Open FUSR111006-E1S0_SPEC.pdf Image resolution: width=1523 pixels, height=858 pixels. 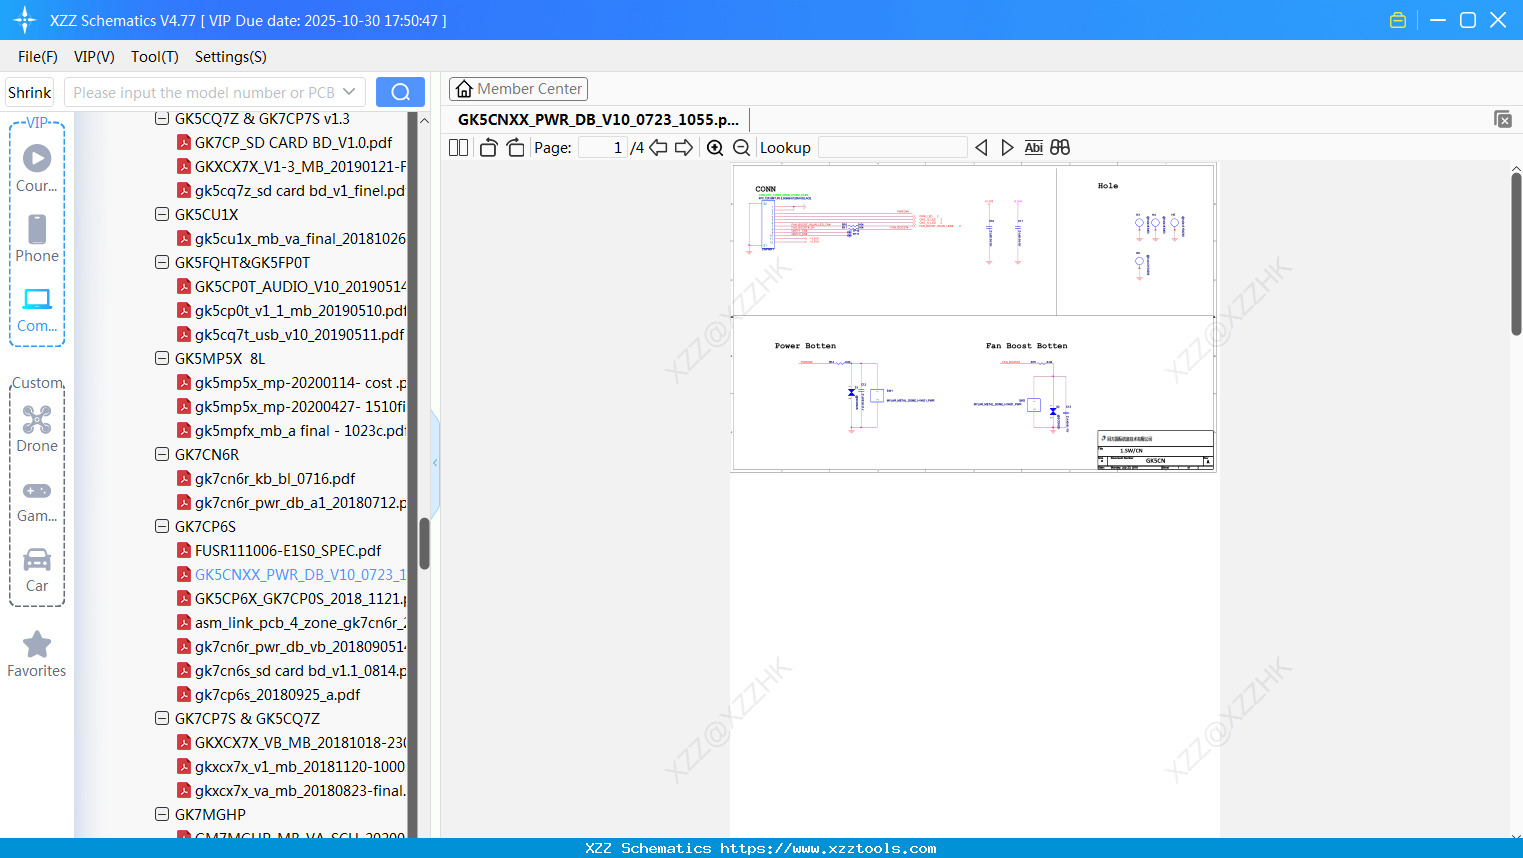click(x=279, y=551)
